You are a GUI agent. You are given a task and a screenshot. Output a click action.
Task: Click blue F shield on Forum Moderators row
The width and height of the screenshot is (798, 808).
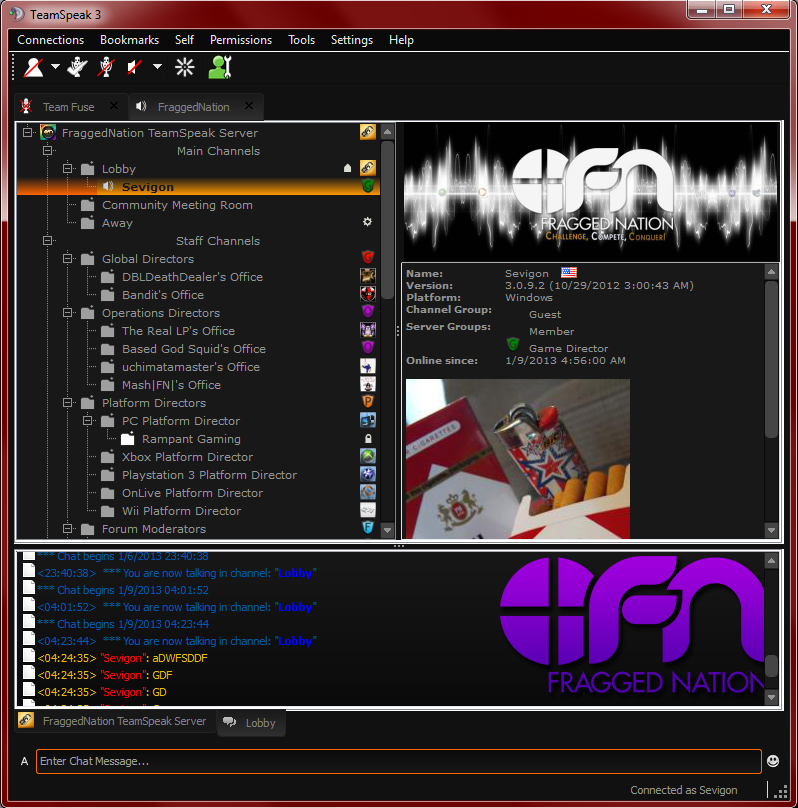pyautogui.click(x=368, y=527)
